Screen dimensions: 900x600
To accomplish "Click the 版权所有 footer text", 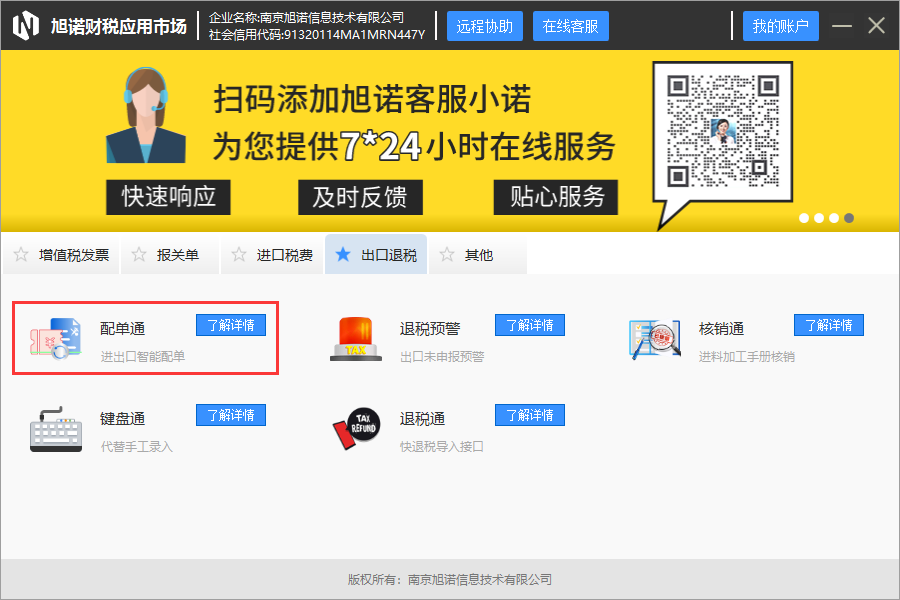I will (450, 579).
